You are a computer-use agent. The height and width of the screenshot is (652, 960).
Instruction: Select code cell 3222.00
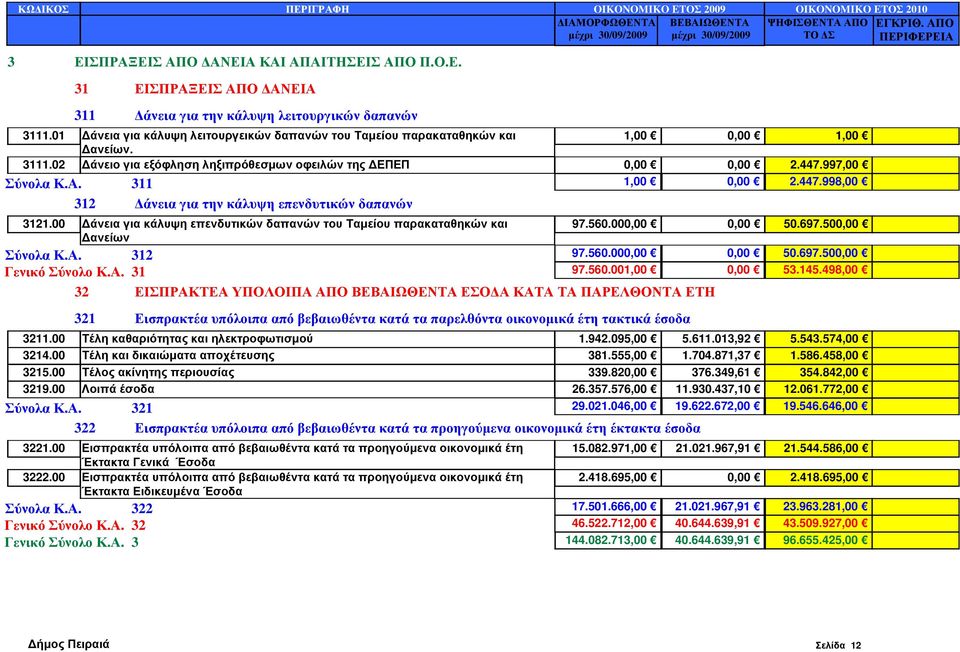tap(43, 478)
